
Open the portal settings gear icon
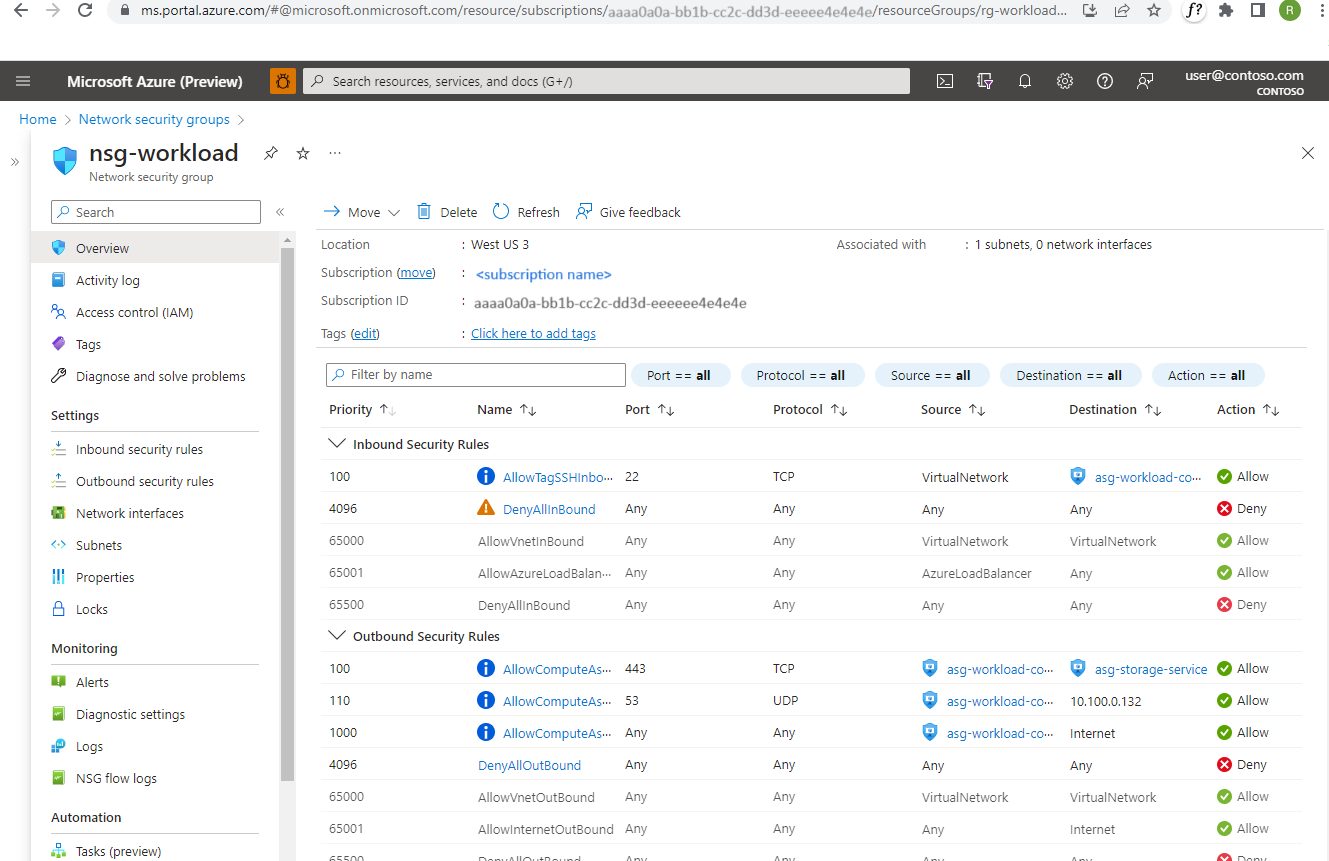tap(1065, 82)
